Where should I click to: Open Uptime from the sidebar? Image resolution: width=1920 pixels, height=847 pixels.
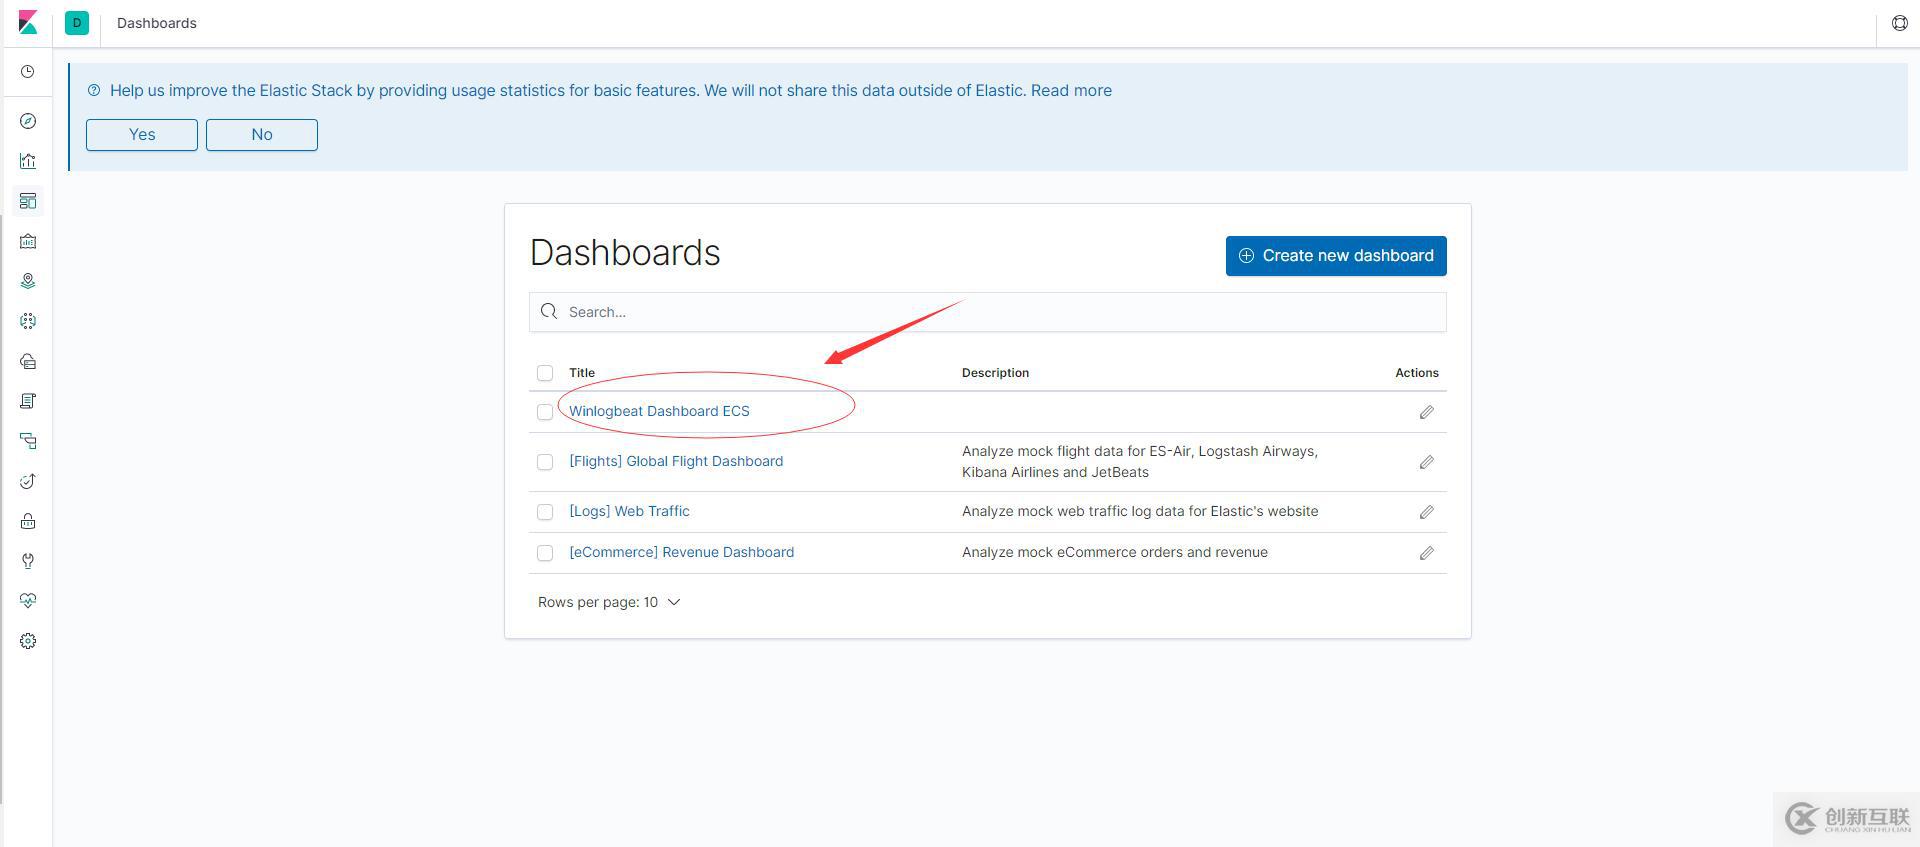pos(28,481)
